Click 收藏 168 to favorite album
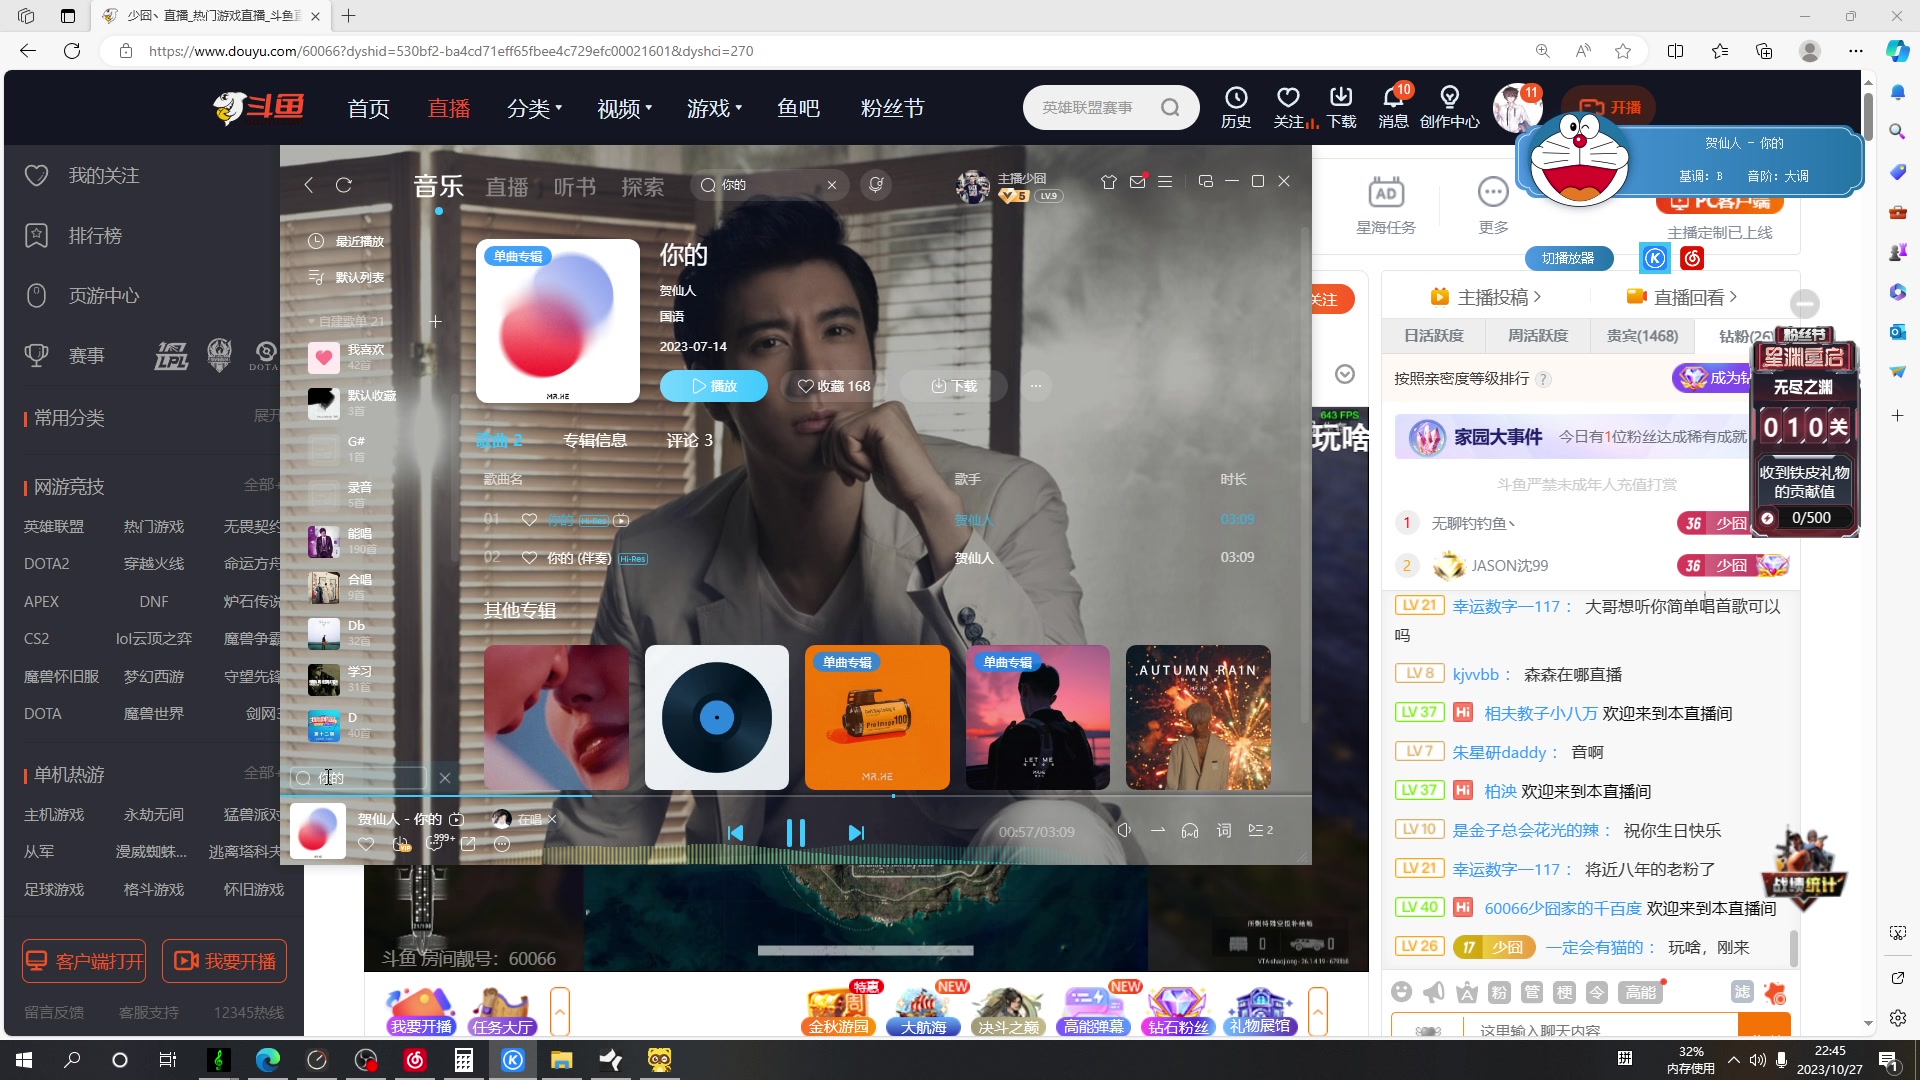 pyautogui.click(x=834, y=386)
